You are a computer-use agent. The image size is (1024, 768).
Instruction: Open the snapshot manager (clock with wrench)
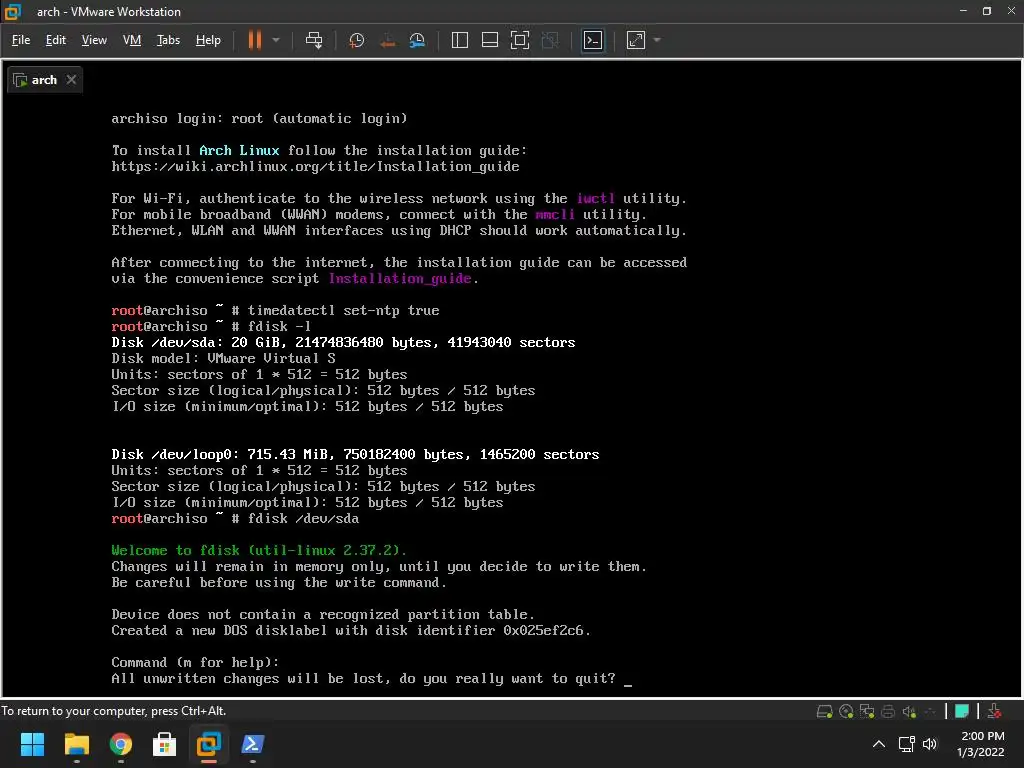click(417, 40)
